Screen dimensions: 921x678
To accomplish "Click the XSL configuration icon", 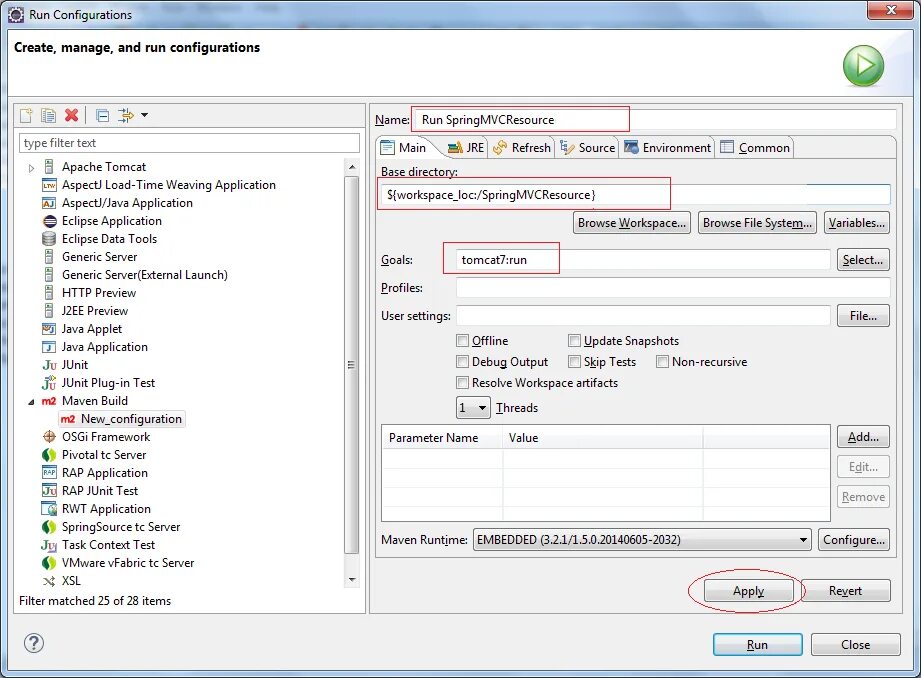I will click(x=49, y=581).
